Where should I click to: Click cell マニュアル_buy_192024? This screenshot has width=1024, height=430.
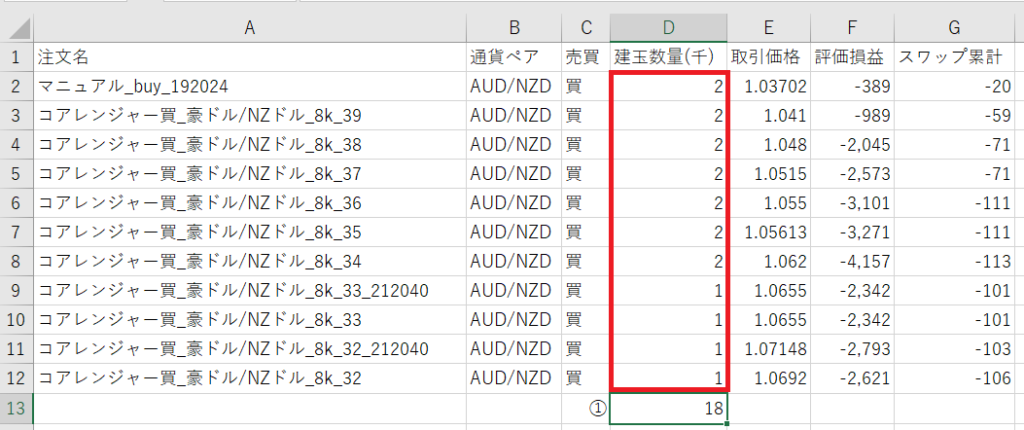tap(249, 86)
